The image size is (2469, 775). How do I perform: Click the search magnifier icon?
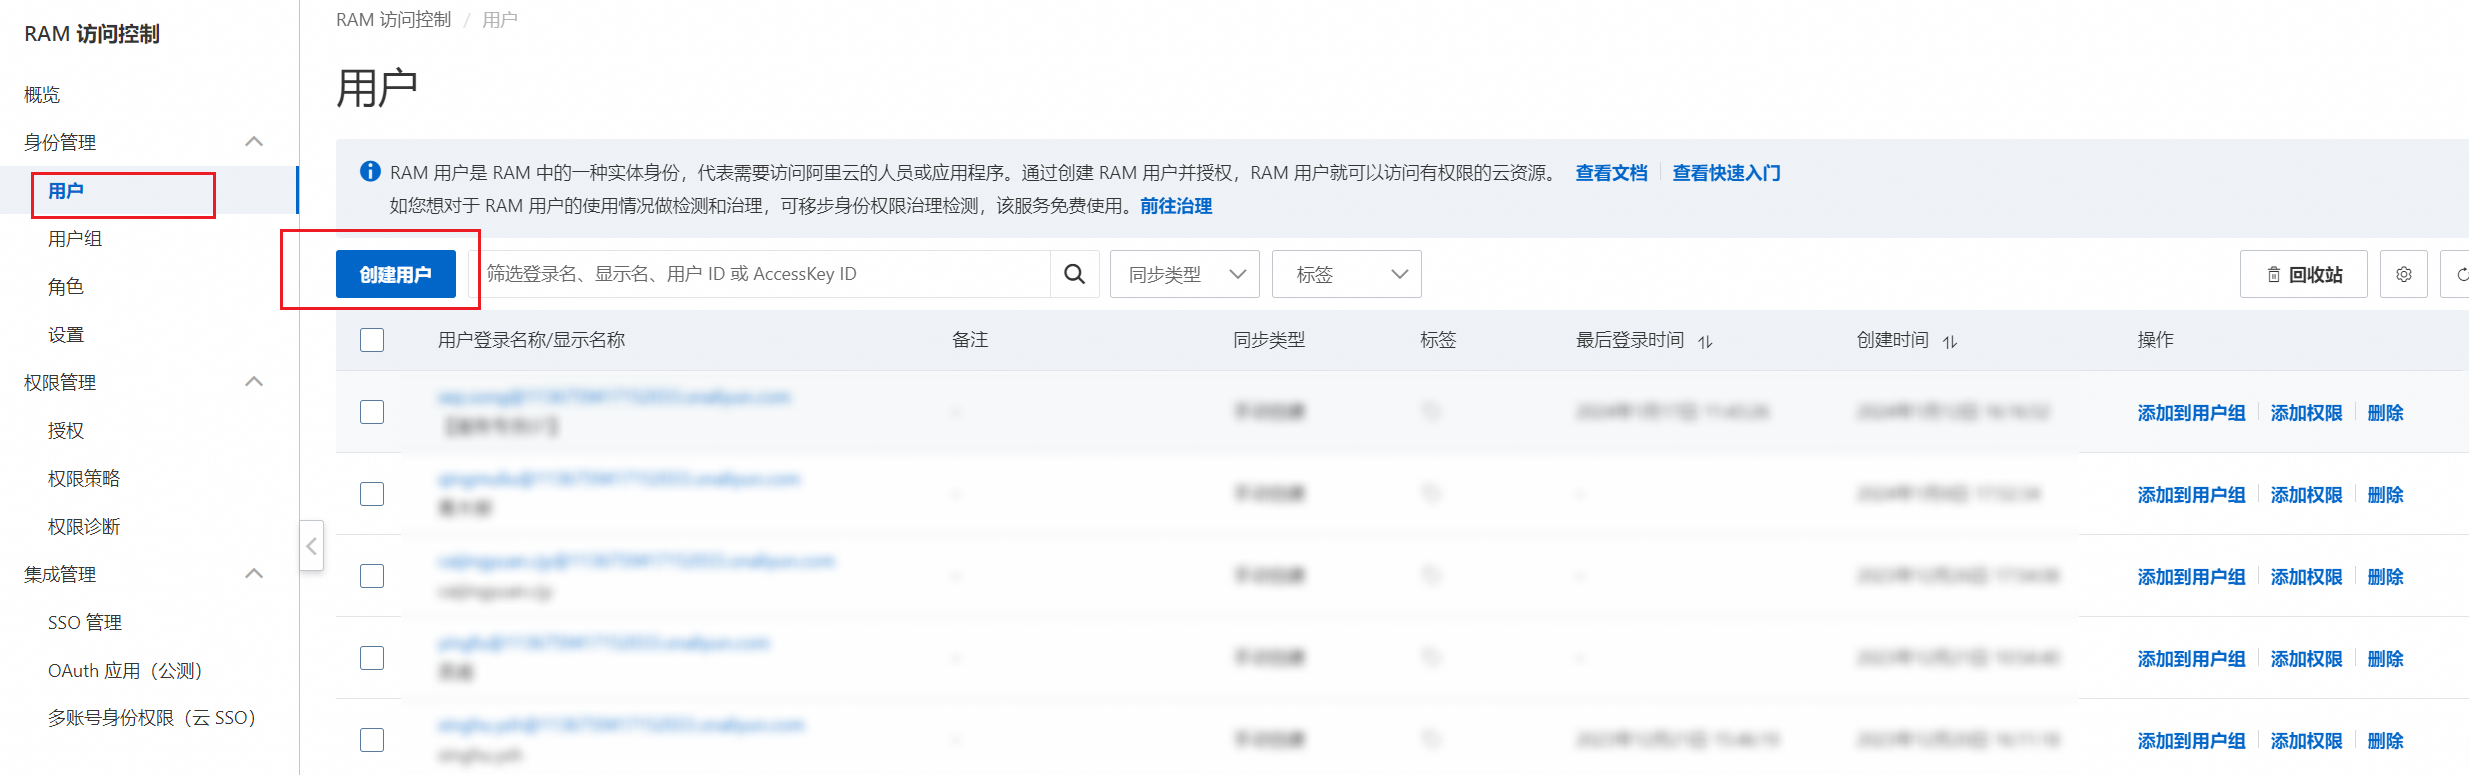1074,274
